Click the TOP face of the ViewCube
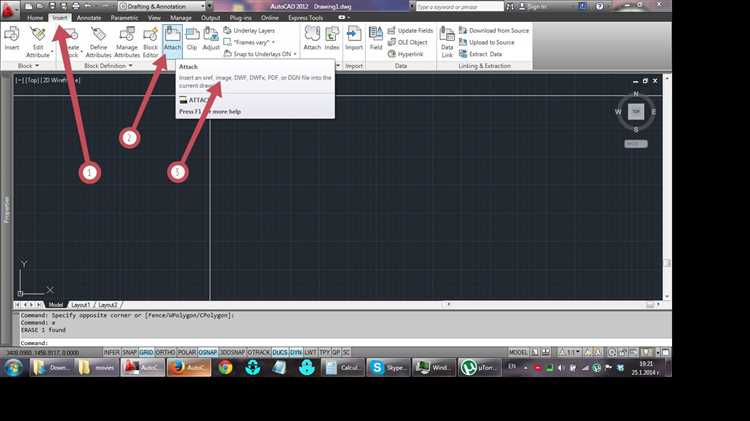The width and height of the screenshot is (750, 421). pos(636,111)
